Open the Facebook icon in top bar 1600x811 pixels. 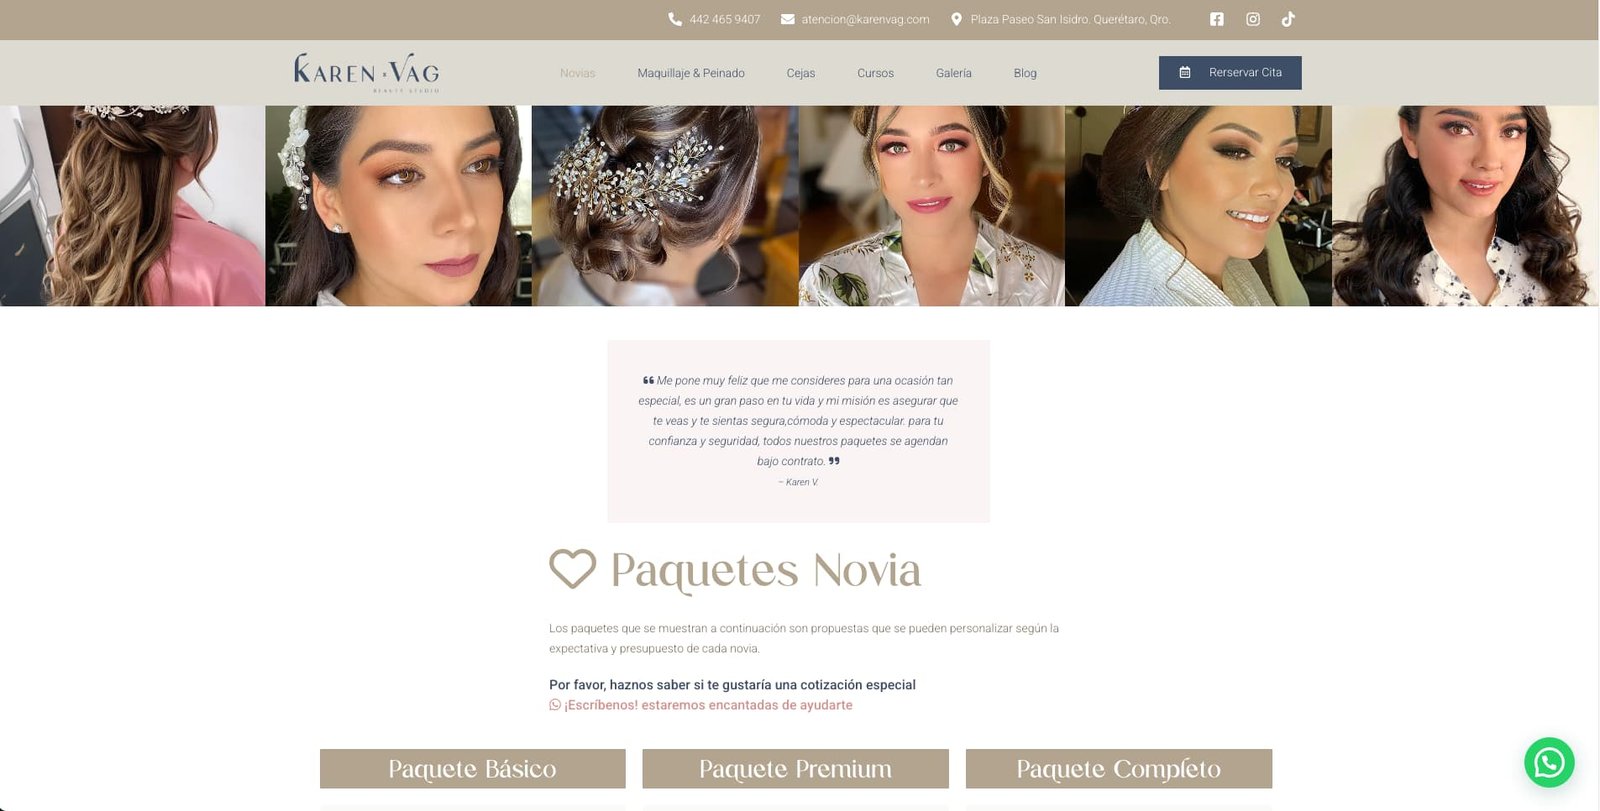click(1216, 19)
